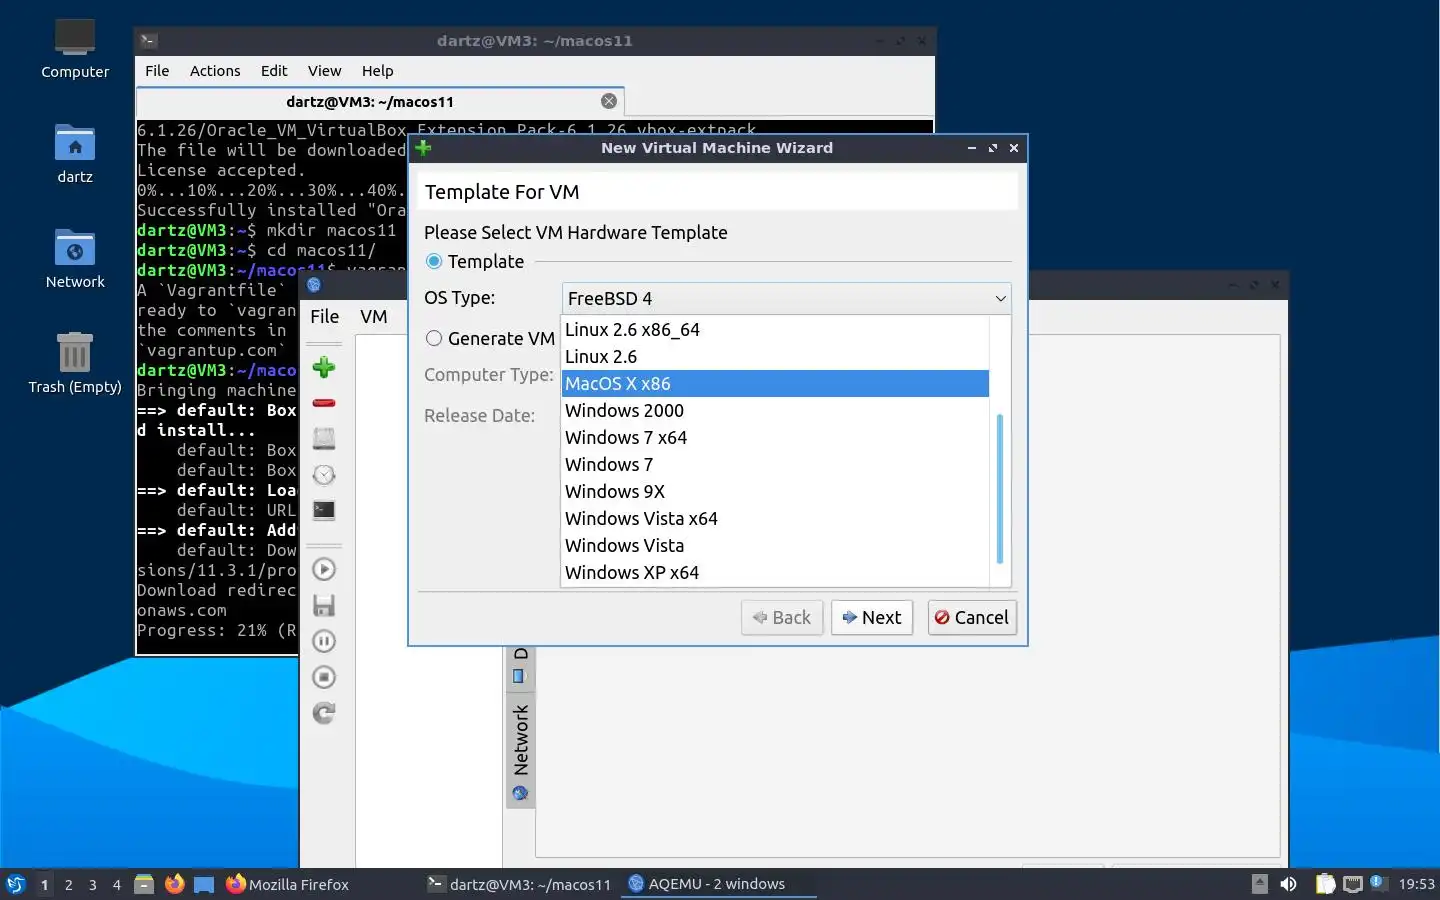1440x900 pixels.
Task: Click the AQEMU window title icon
Action: point(314,285)
